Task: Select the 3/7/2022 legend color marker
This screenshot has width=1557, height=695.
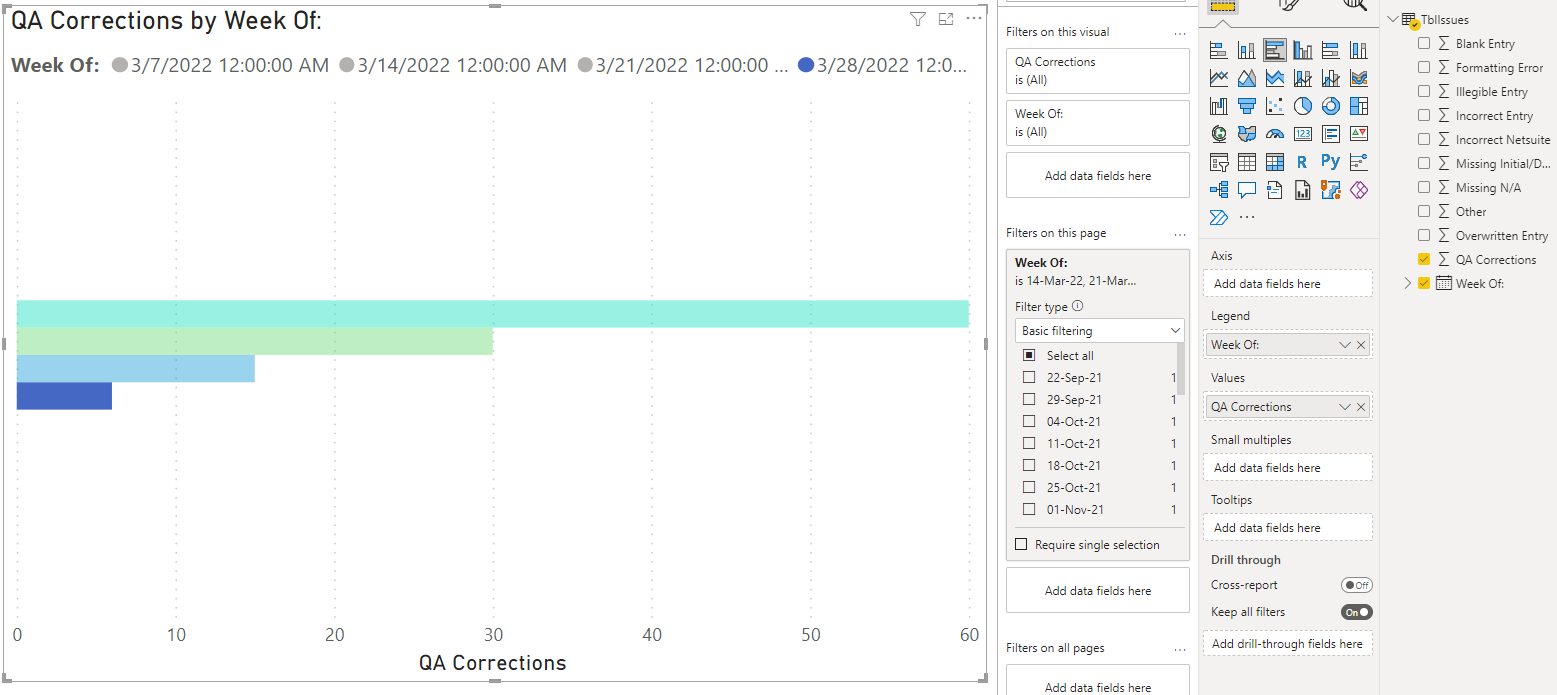Action: coord(120,65)
